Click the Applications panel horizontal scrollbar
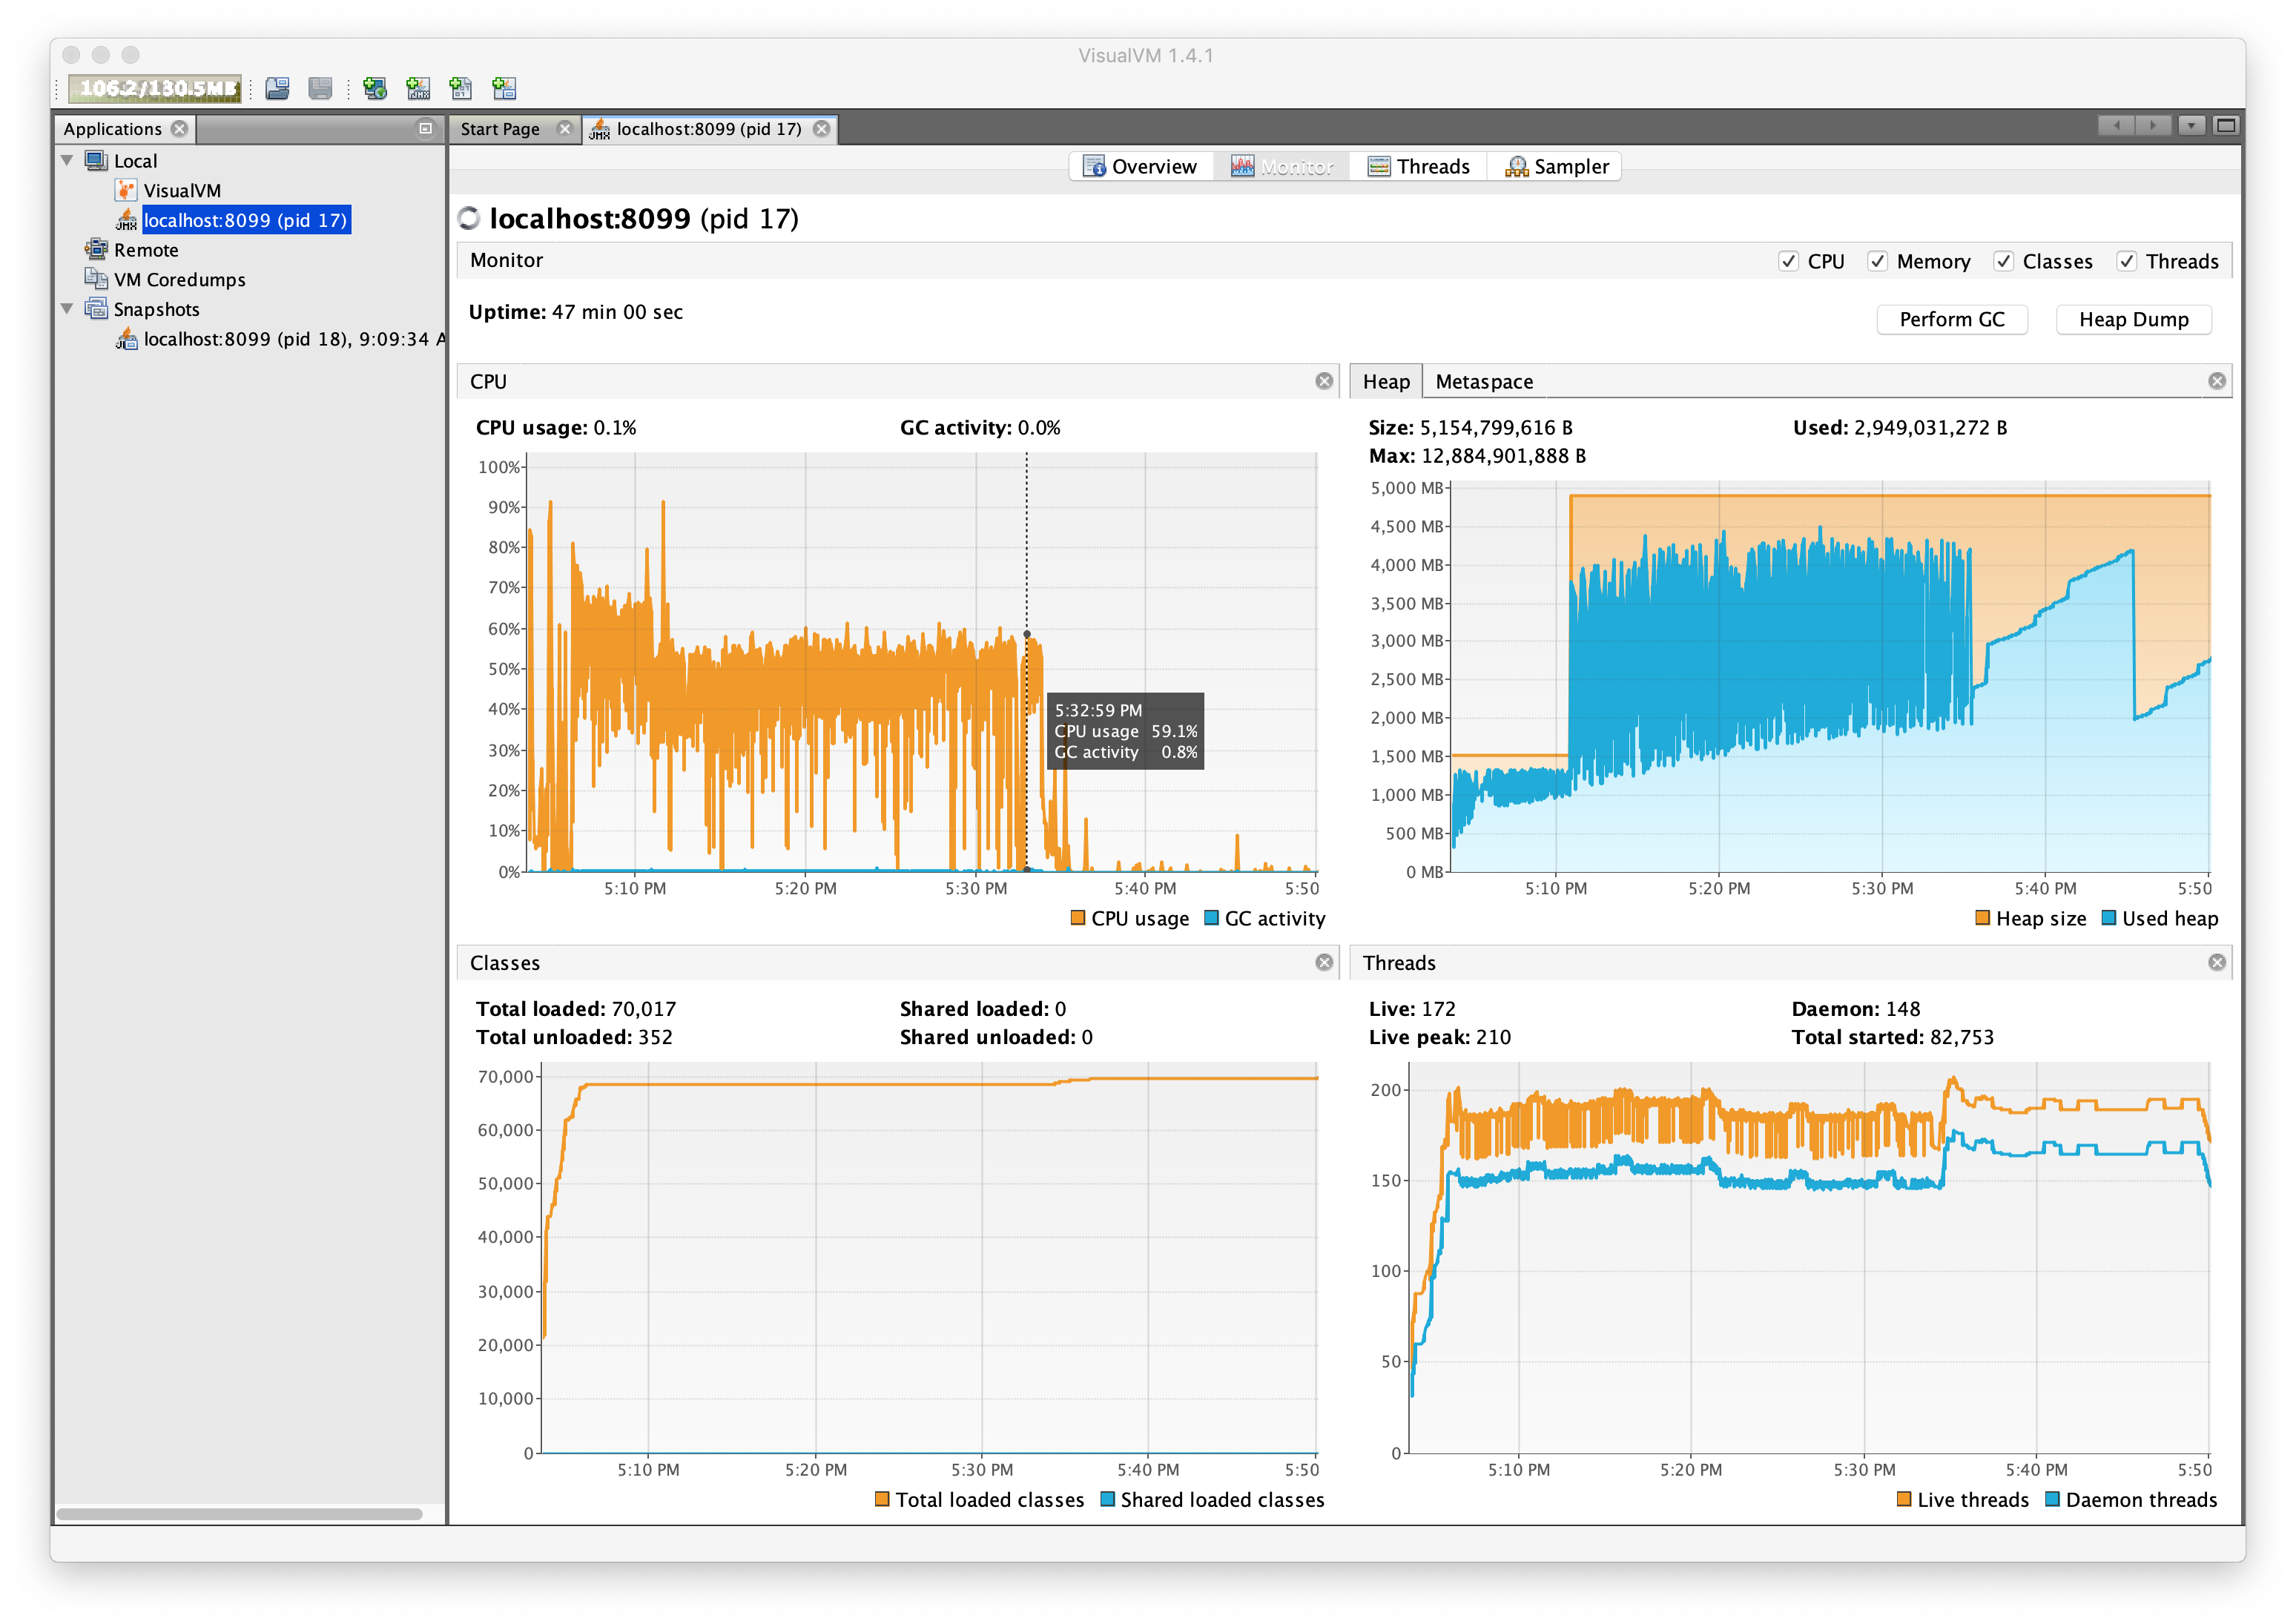Viewport: 2296px width, 1624px height. pos(239,1513)
